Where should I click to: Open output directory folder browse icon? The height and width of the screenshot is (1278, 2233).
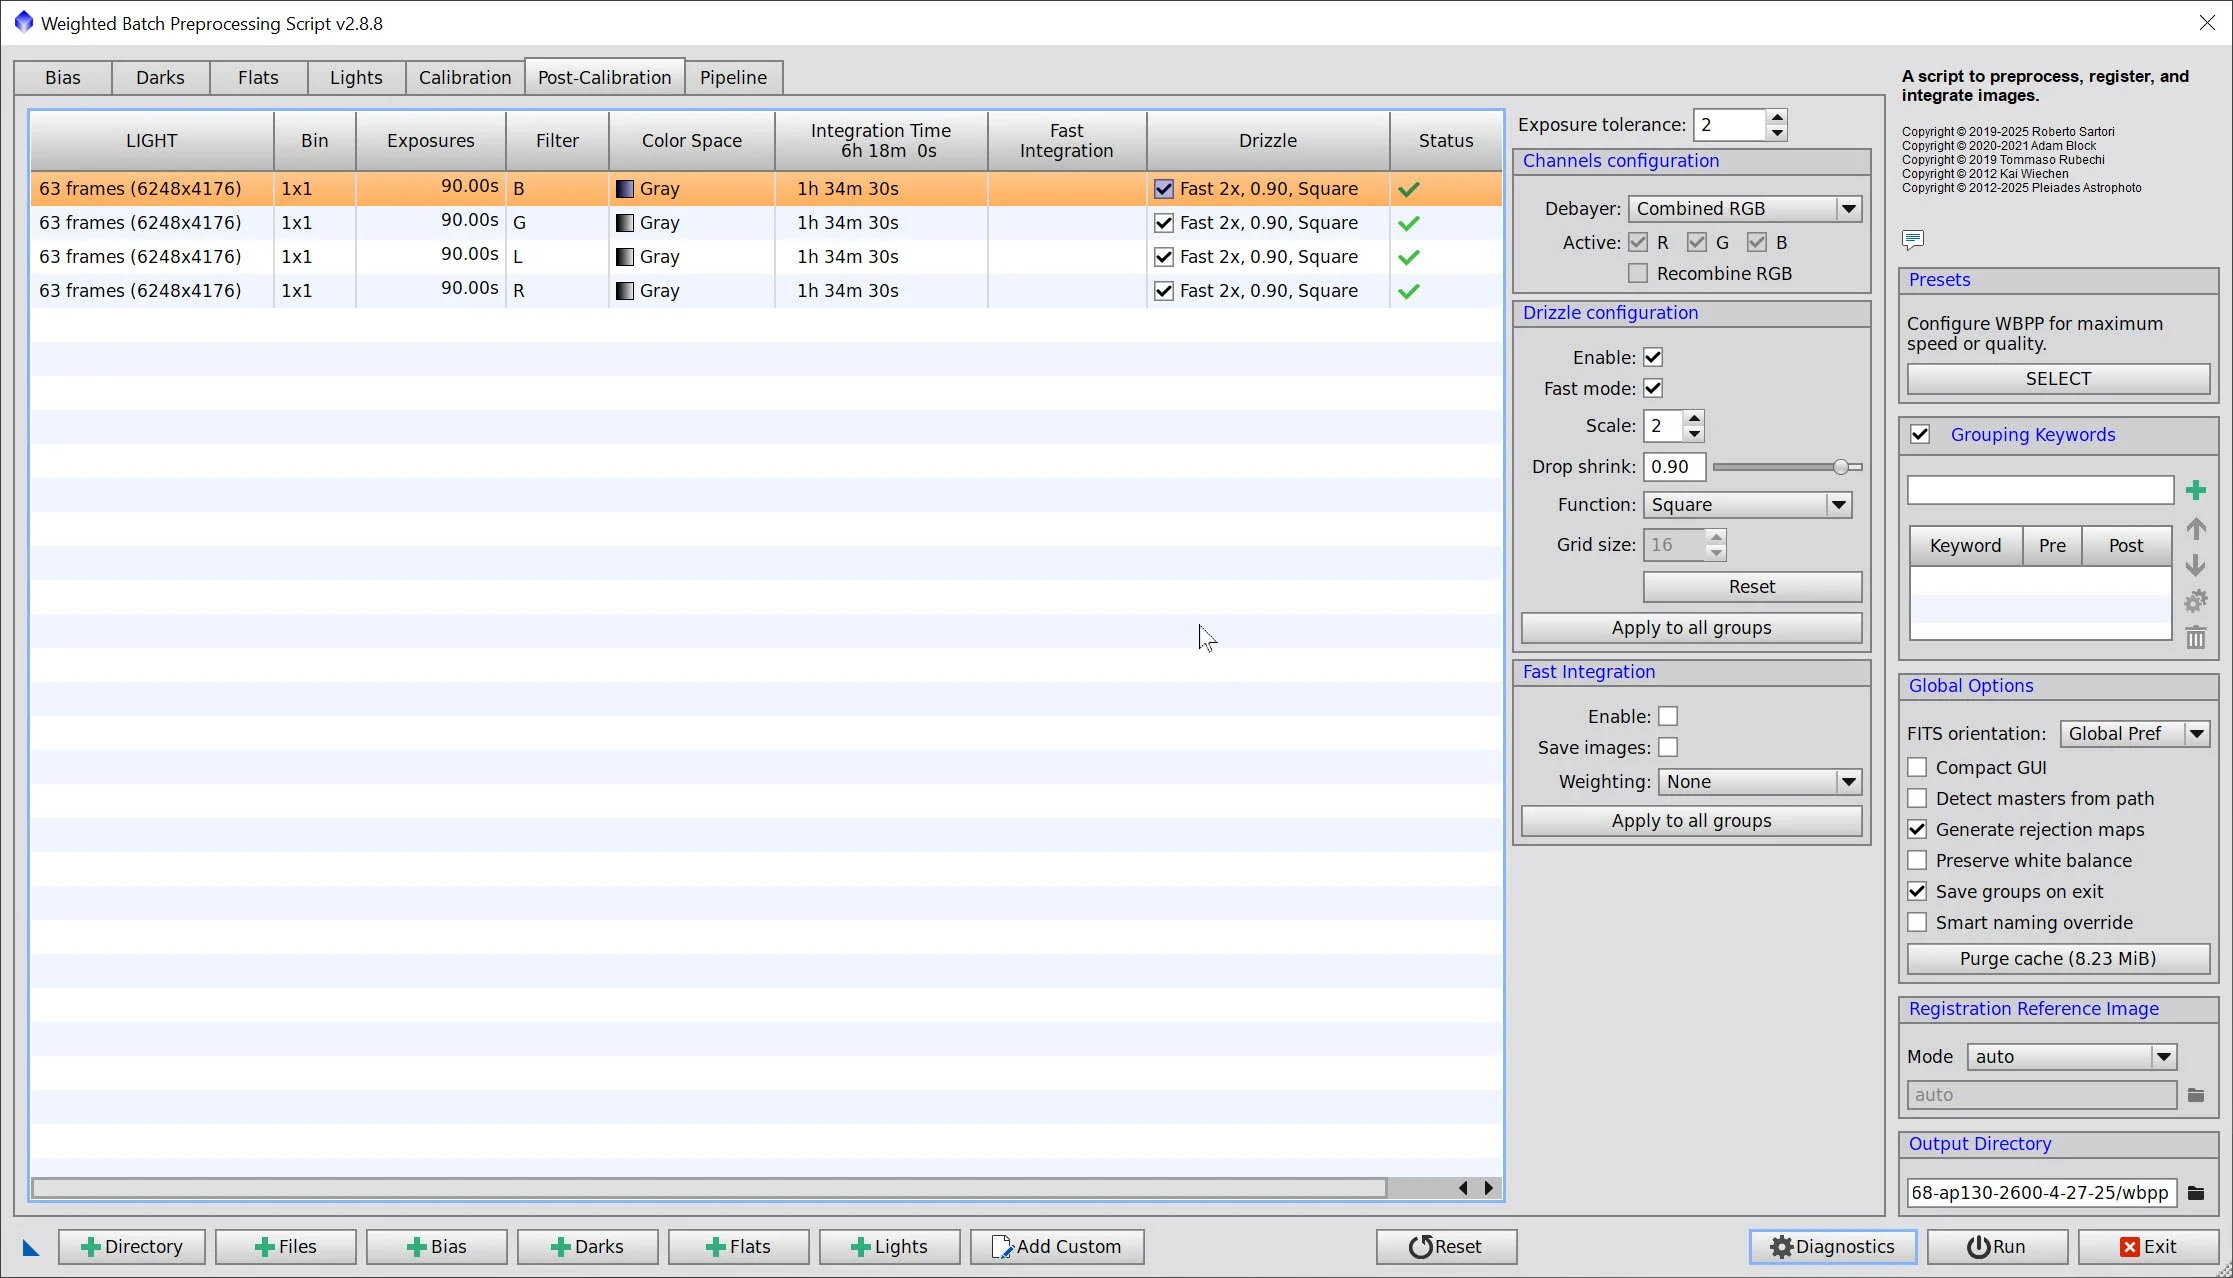click(2195, 1192)
